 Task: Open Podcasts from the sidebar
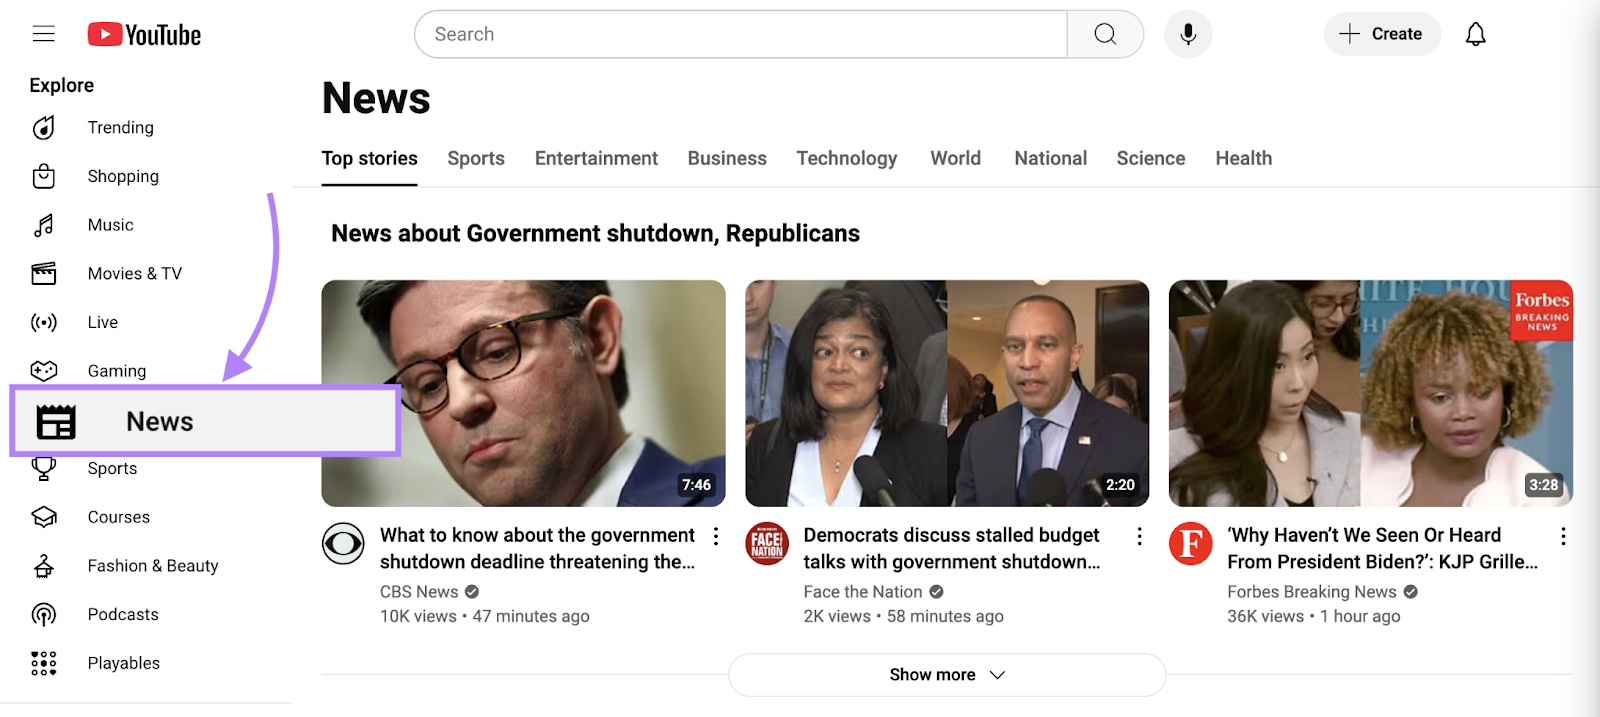click(x=123, y=614)
